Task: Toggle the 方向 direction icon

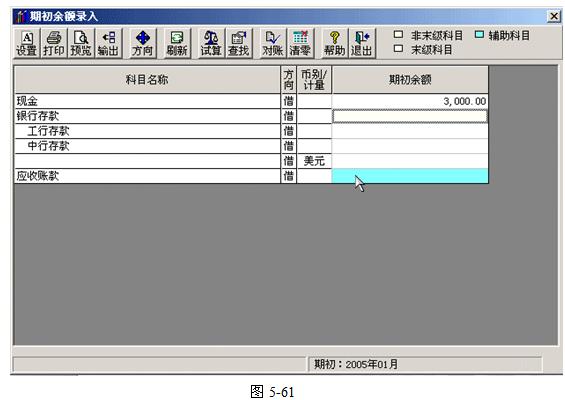Action: point(142,44)
